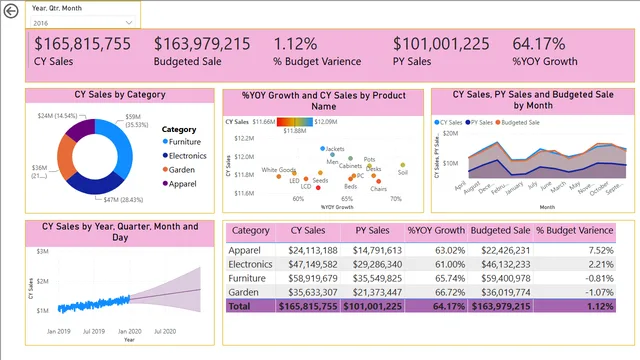Click the Budgeted Sale legend item

517,122
